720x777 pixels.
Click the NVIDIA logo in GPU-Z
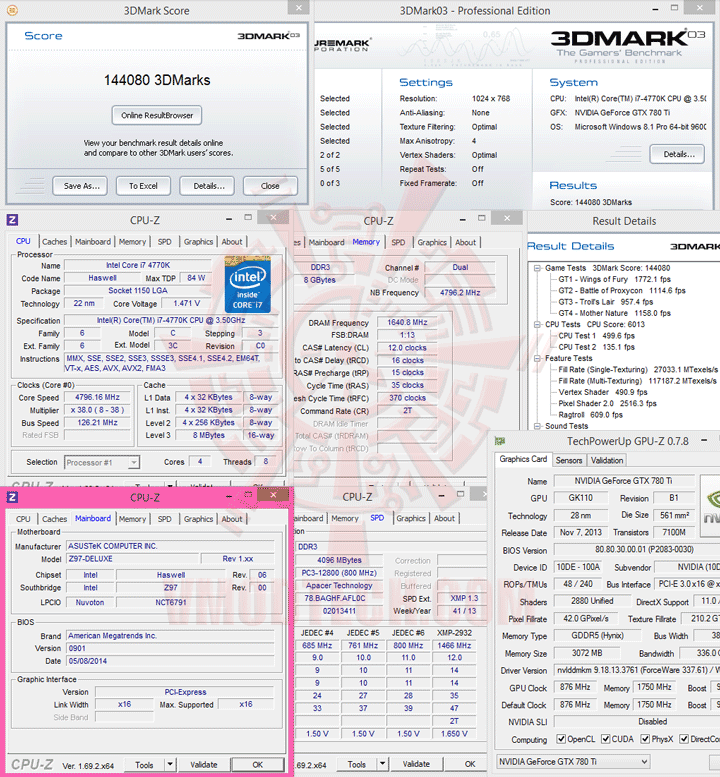711,505
